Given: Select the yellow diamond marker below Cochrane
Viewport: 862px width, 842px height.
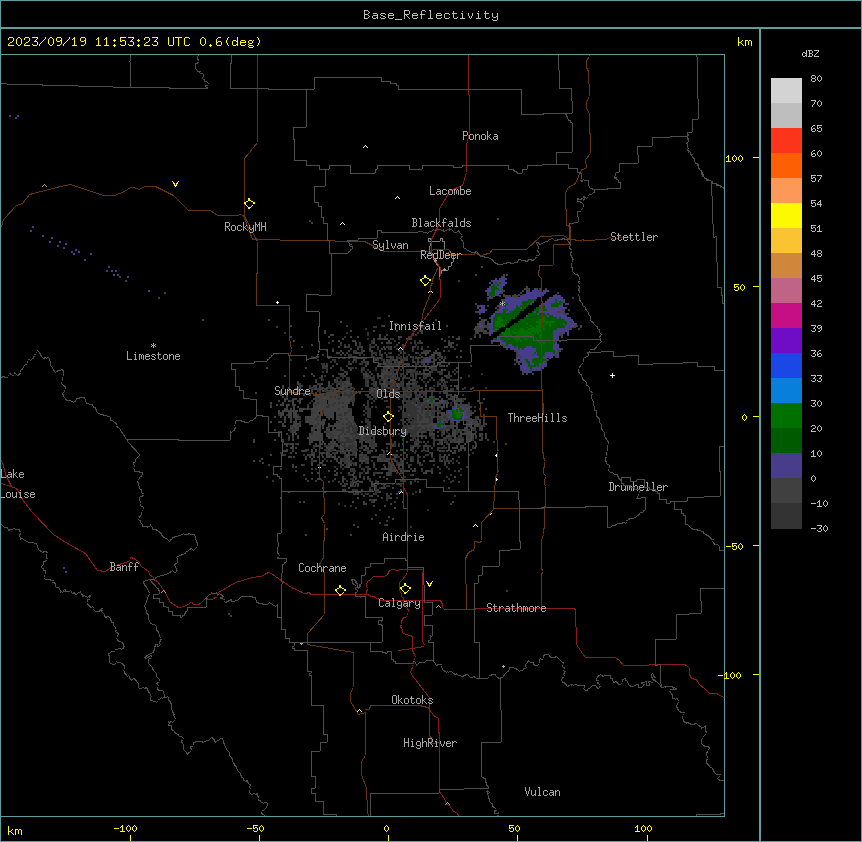Looking at the screenshot, I should point(341,590).
